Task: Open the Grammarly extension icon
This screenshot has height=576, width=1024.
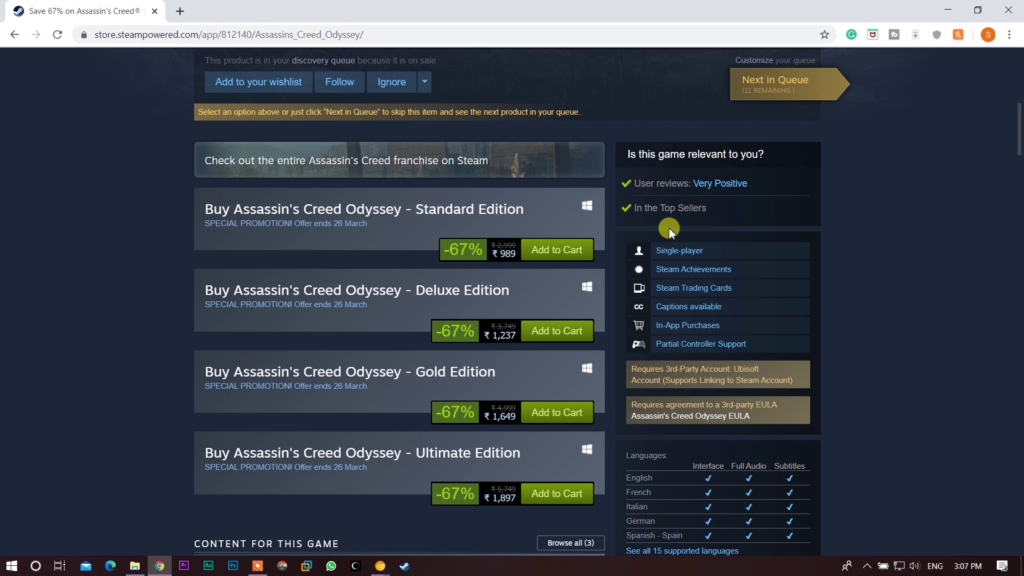Action: point(851,35)
